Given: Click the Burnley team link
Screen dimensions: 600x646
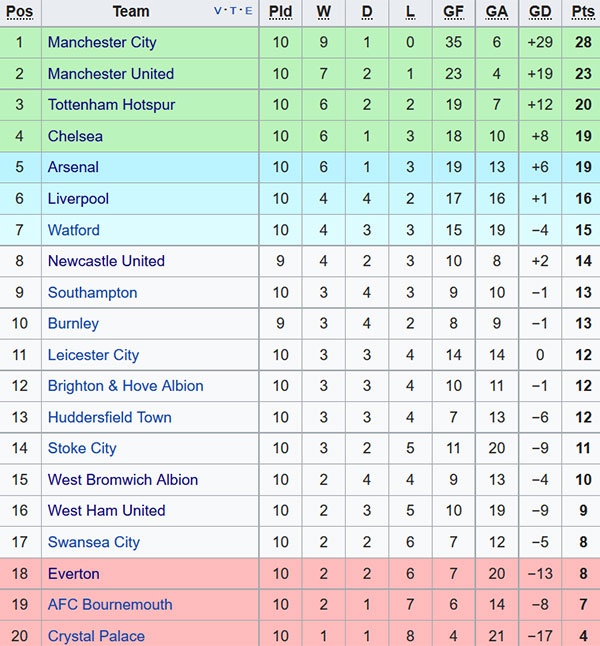Looking at the screenshot, I should coord(73,324).
